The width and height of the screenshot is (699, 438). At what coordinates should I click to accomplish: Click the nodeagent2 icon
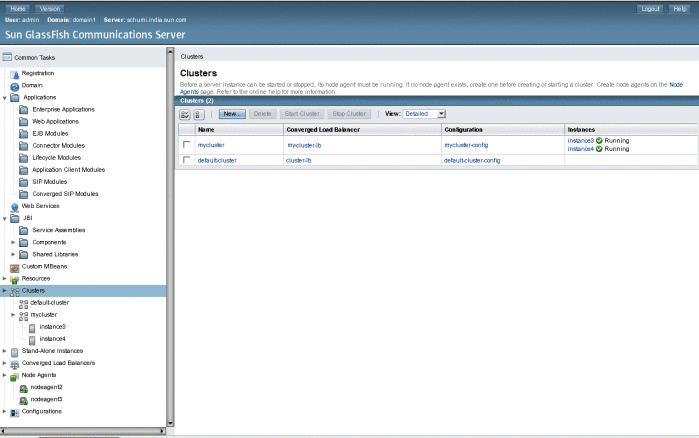[24, 388]
